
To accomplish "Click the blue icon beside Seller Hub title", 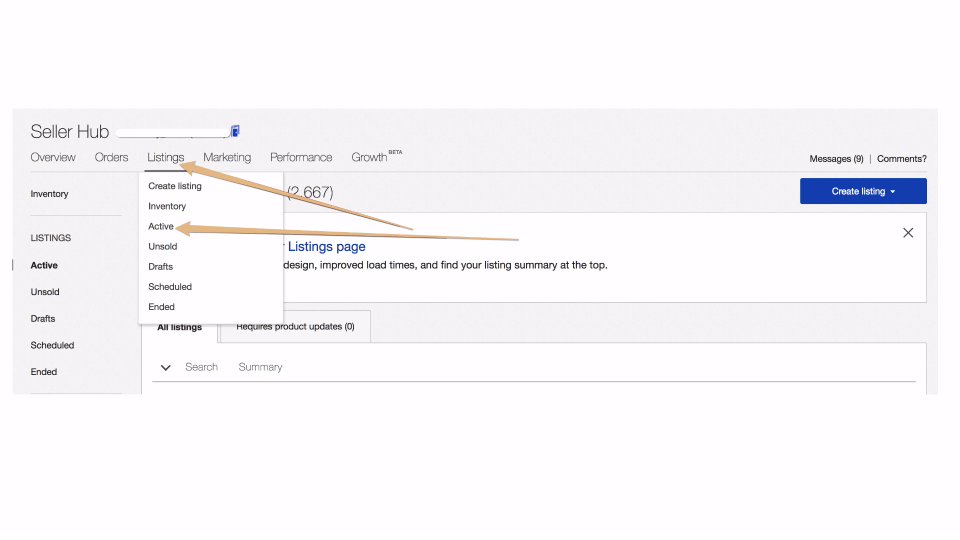I will (x=235, y=131).
